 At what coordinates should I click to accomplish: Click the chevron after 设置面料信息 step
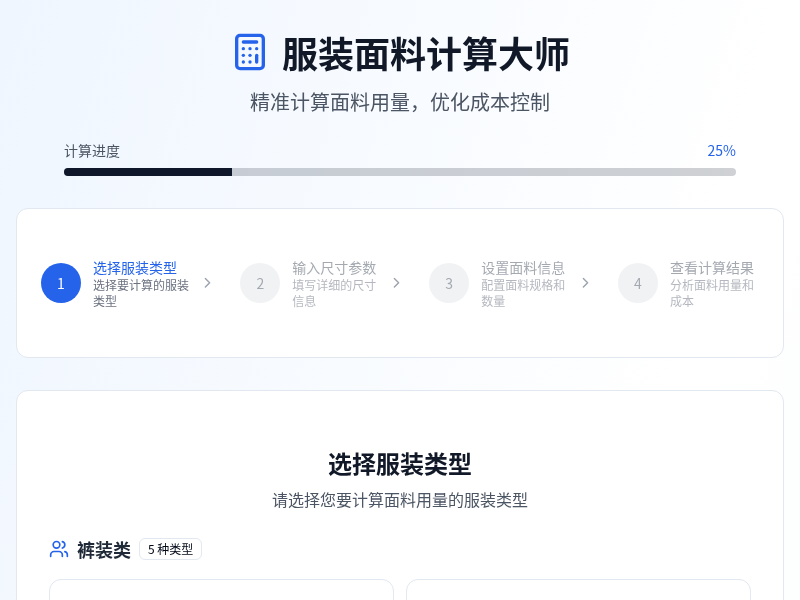(x=585, y=283)
